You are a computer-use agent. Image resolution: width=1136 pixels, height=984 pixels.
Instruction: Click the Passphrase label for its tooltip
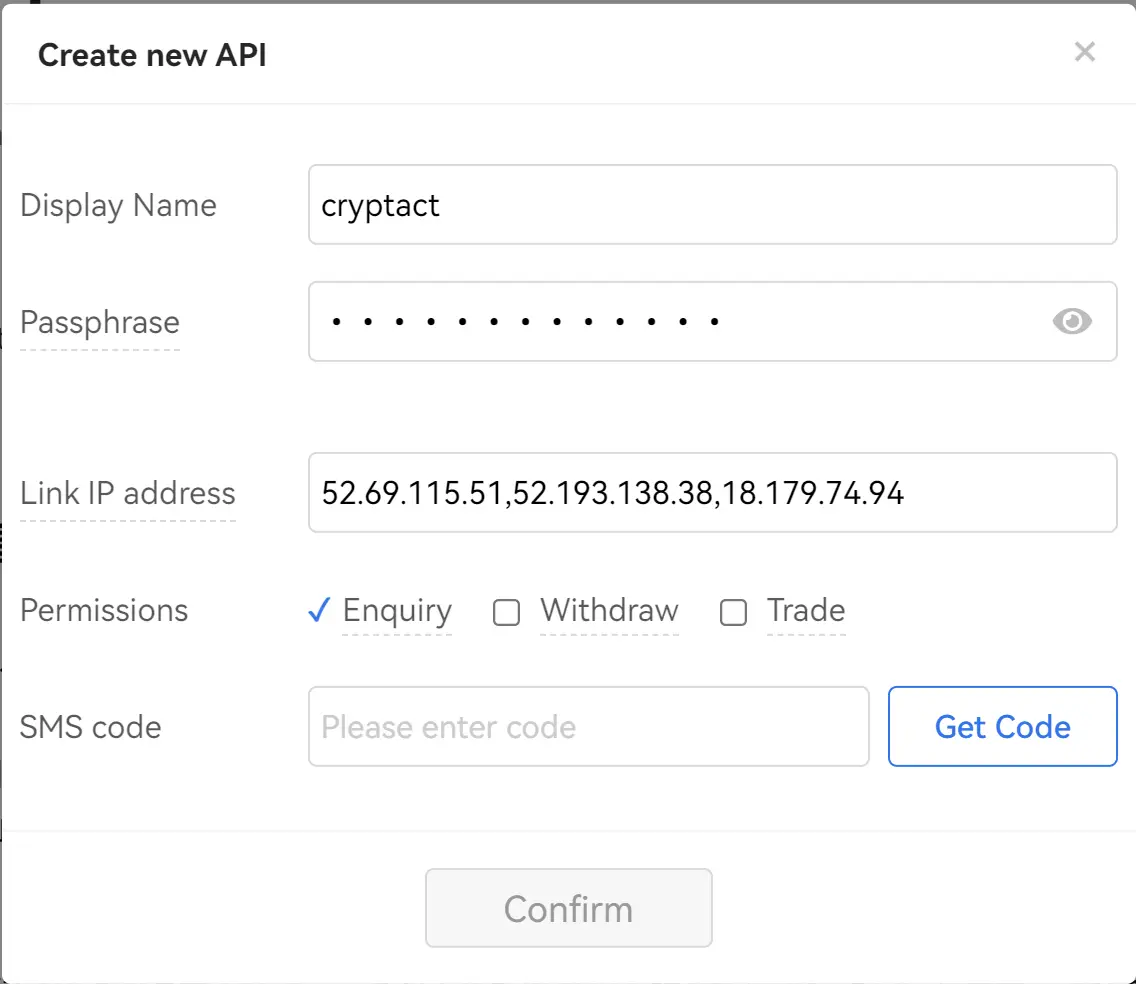(99, 322)
